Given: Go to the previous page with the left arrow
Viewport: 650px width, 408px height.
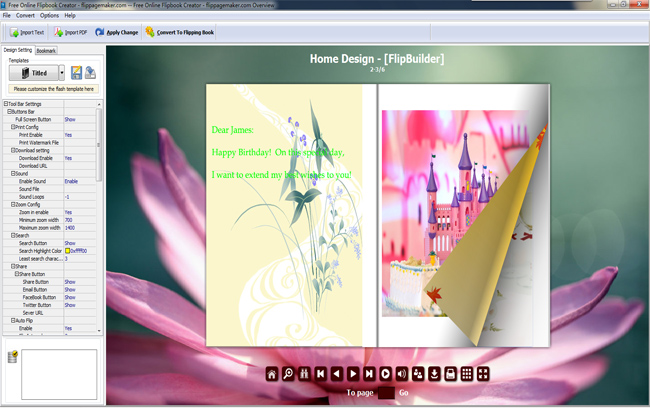Looking at the screenshot, I should tap(337, 374).
